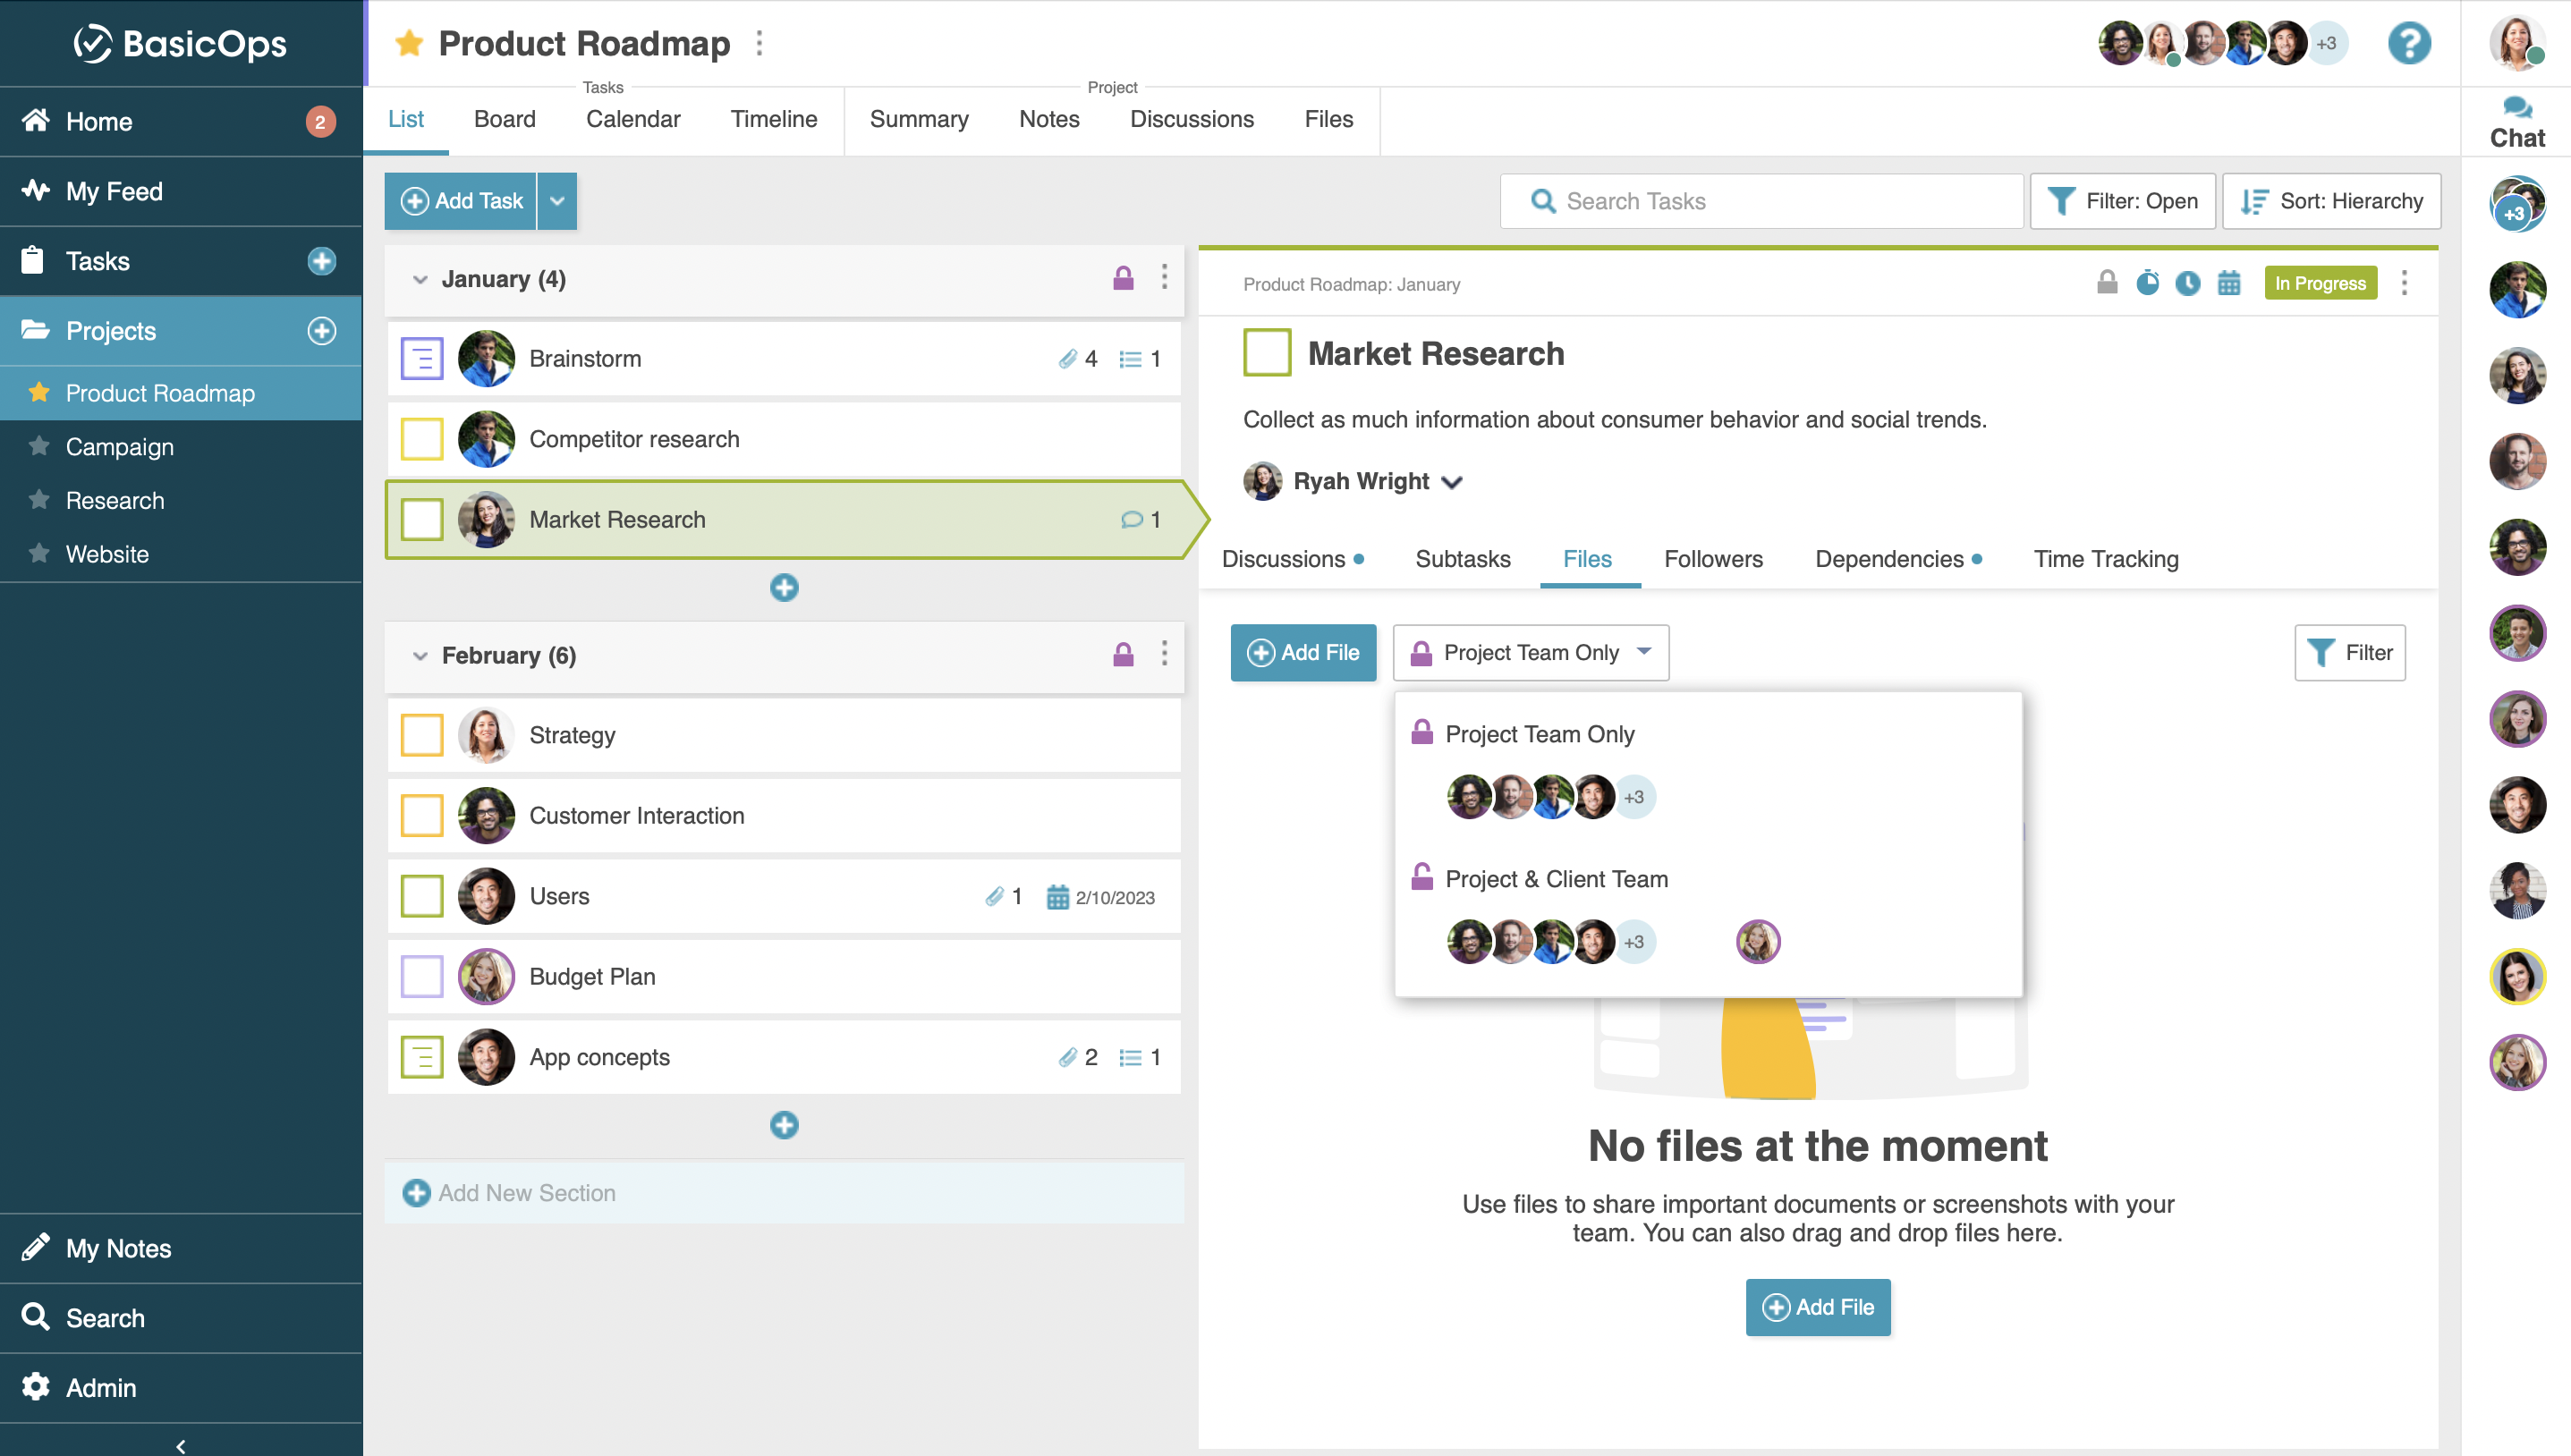Select Project & Client Team option
The width and height of the screenshot is (2571, 1456).
(1556, 879)
